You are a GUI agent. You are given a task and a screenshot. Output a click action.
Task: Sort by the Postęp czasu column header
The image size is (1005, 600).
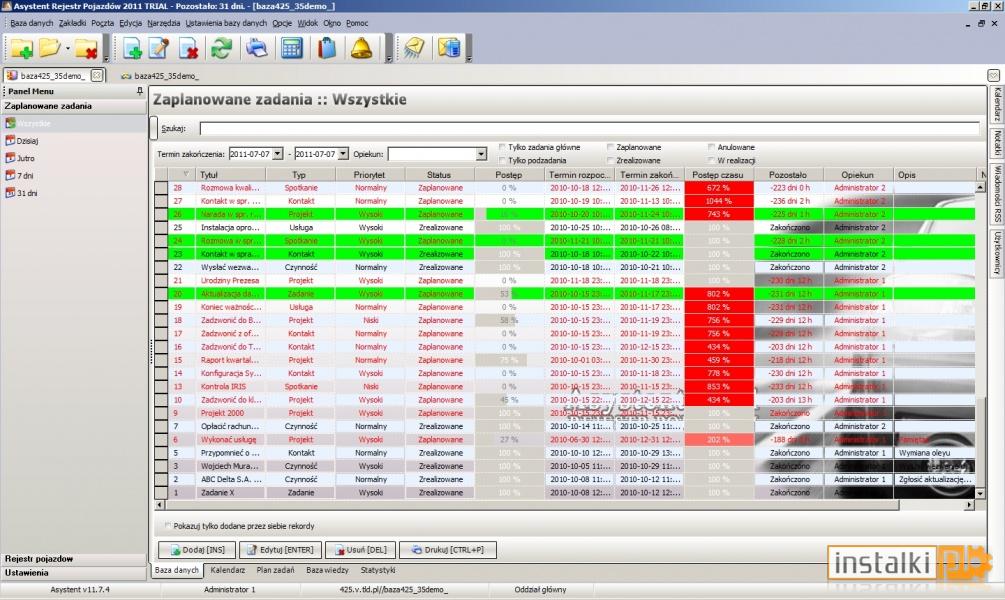pos(718,174)
